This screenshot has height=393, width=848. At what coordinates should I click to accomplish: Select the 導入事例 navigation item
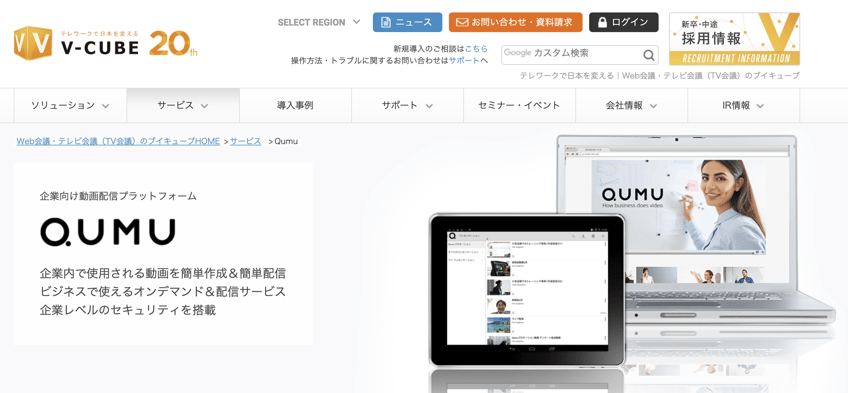(295, 105)
